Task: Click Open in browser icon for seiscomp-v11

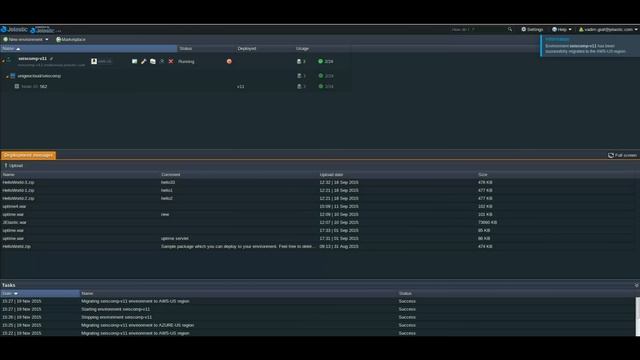Action: click(x=134, y=61)
